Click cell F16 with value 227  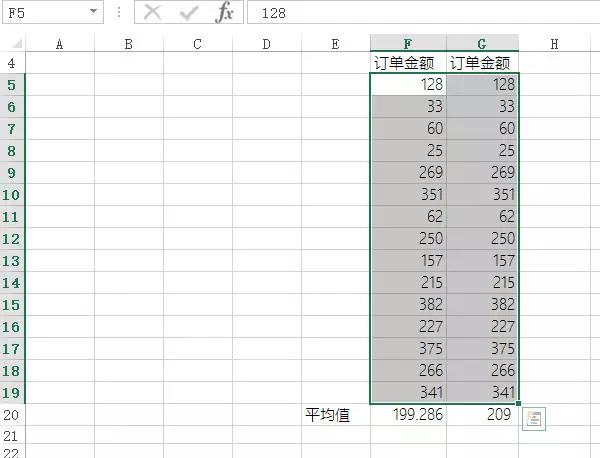[408, 327]
